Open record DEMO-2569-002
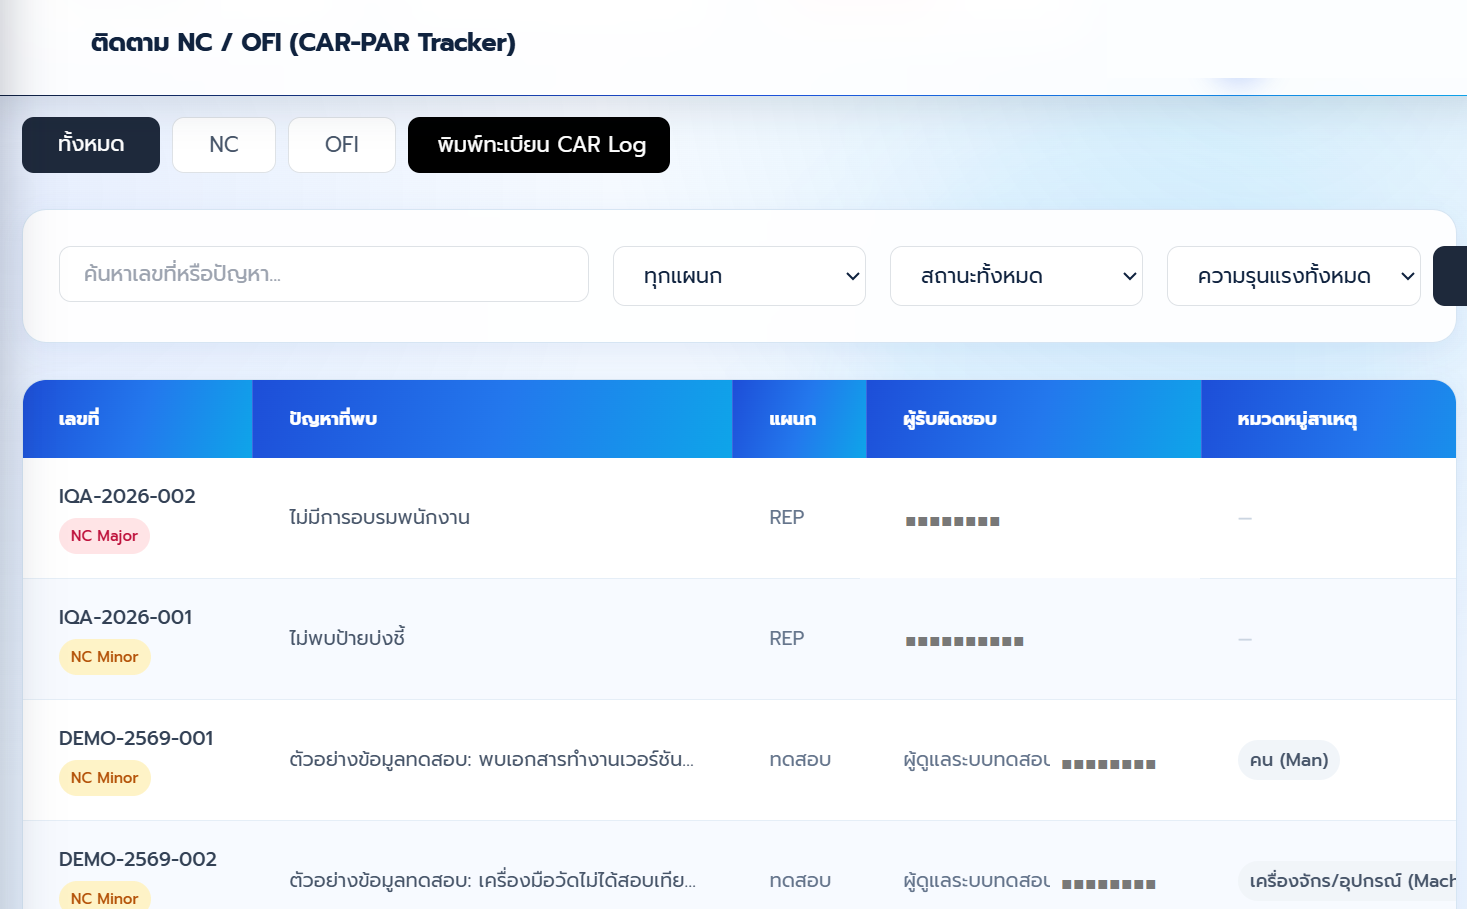1467x909 pixels. coord(137,859)
